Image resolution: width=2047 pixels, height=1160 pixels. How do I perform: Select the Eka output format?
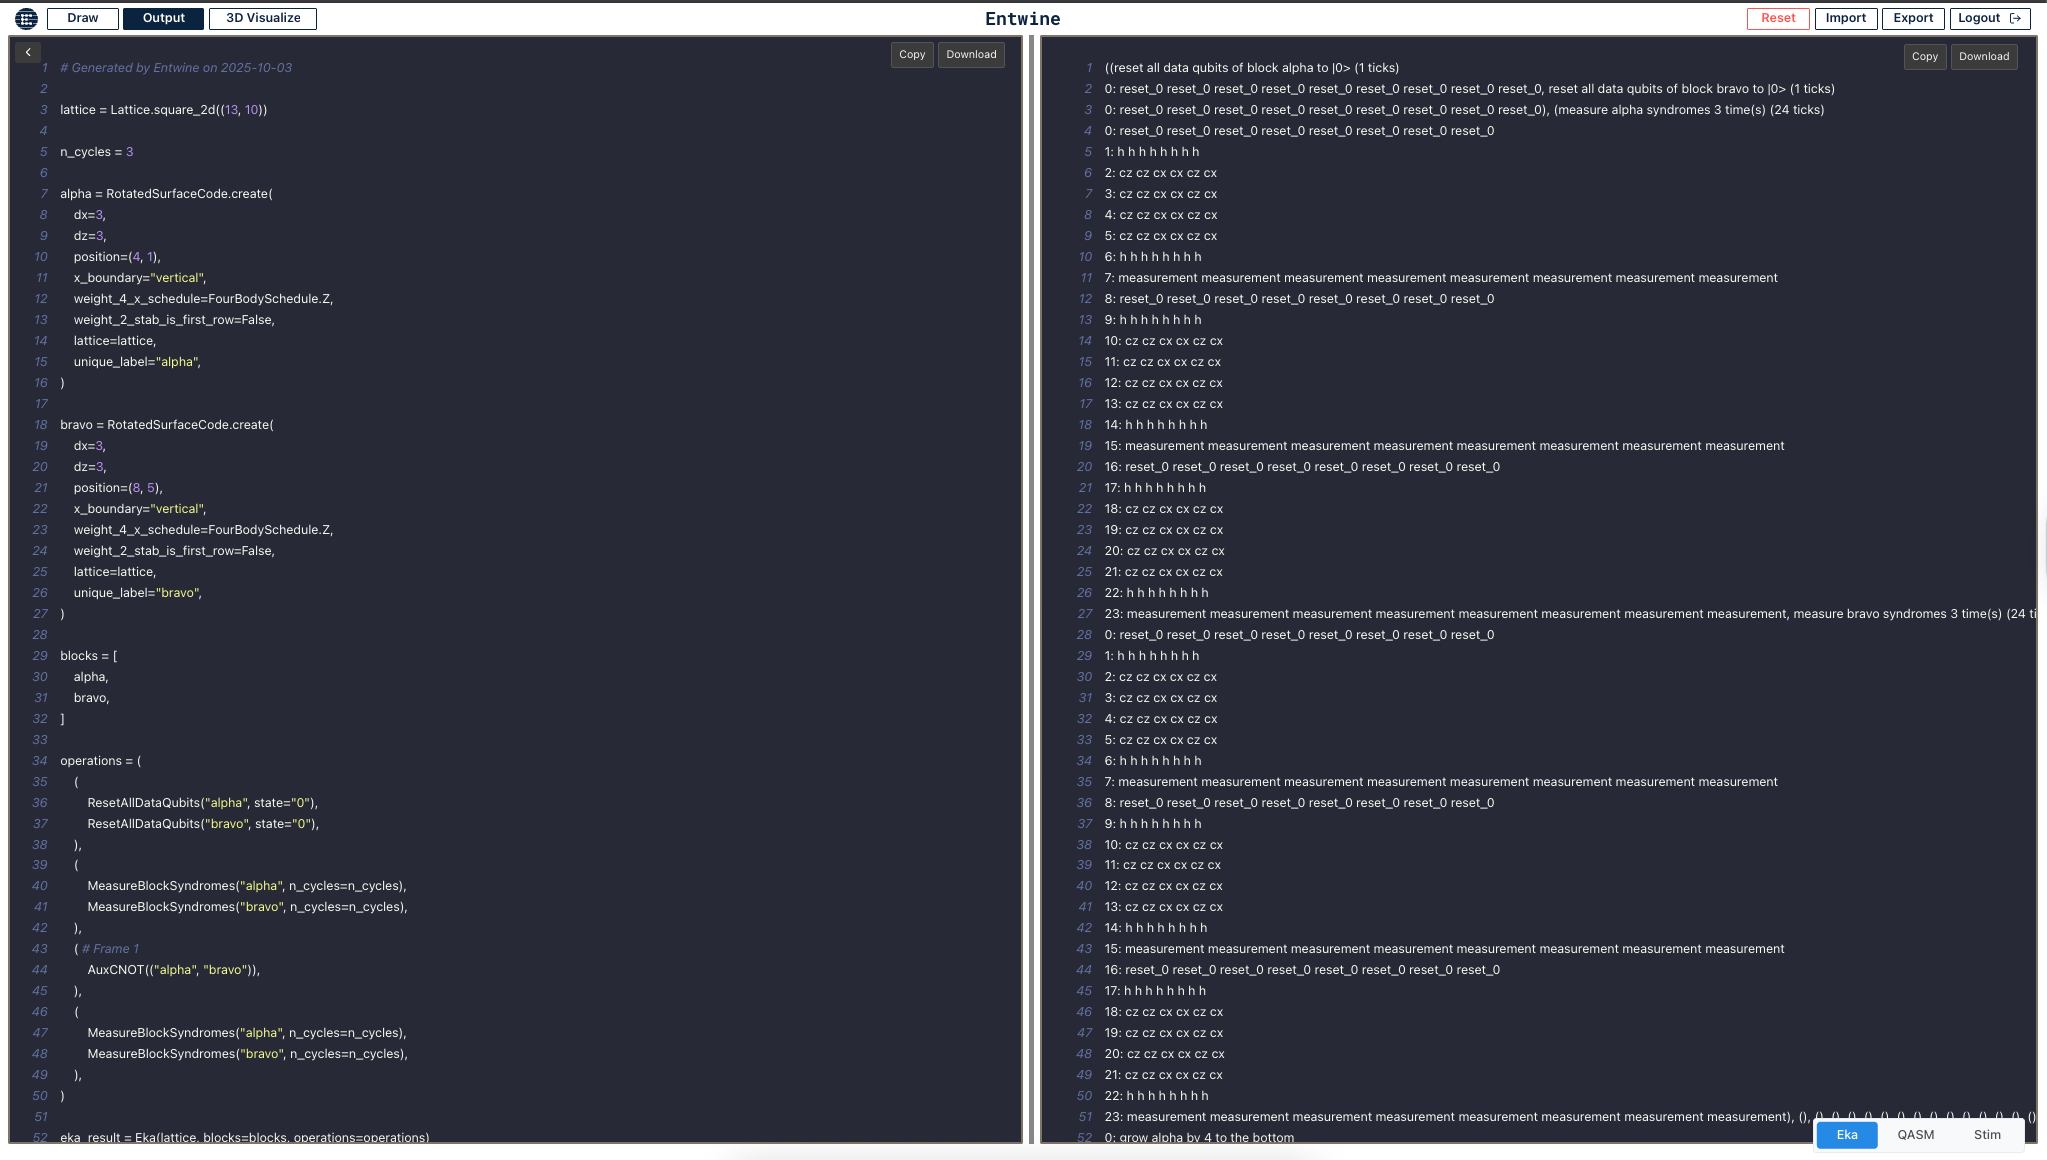[1845, 1134]
